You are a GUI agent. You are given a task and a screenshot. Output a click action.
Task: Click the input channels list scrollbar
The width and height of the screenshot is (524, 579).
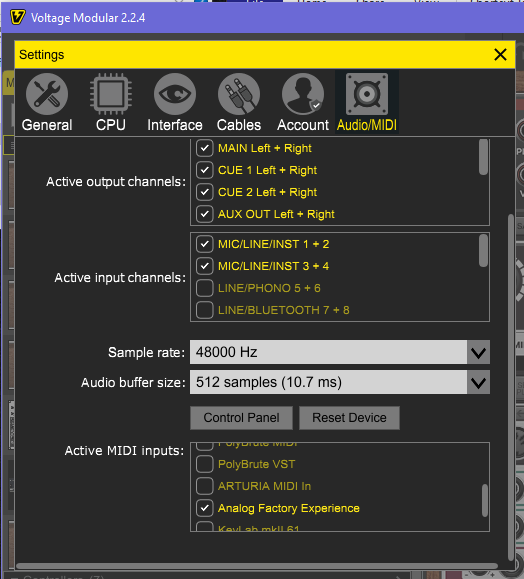[483, 251]
